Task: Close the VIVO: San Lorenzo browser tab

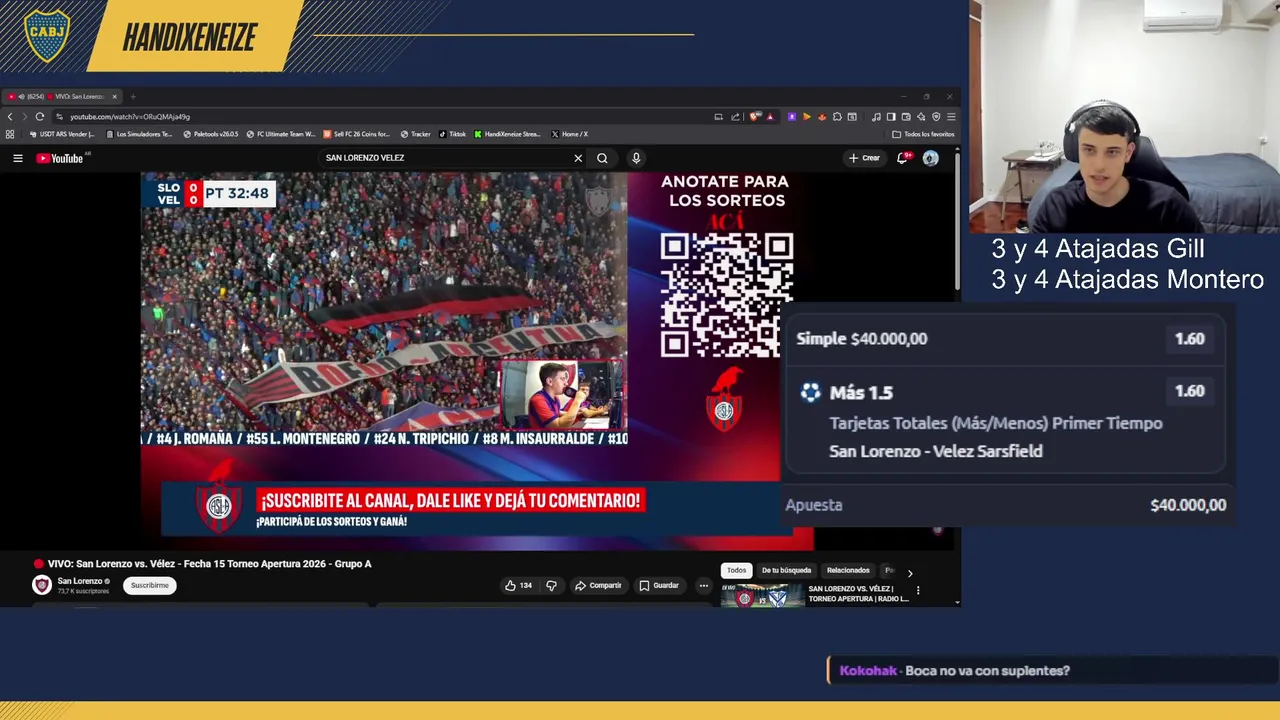Action: [x=114, y=97]
